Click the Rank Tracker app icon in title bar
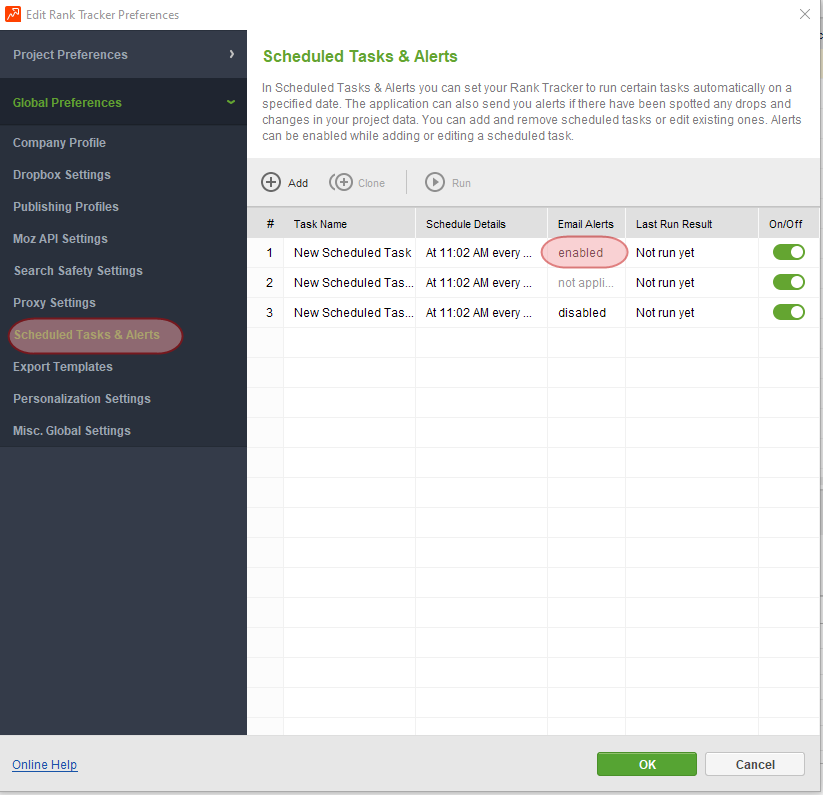823x795 pixels. (13, 14)
